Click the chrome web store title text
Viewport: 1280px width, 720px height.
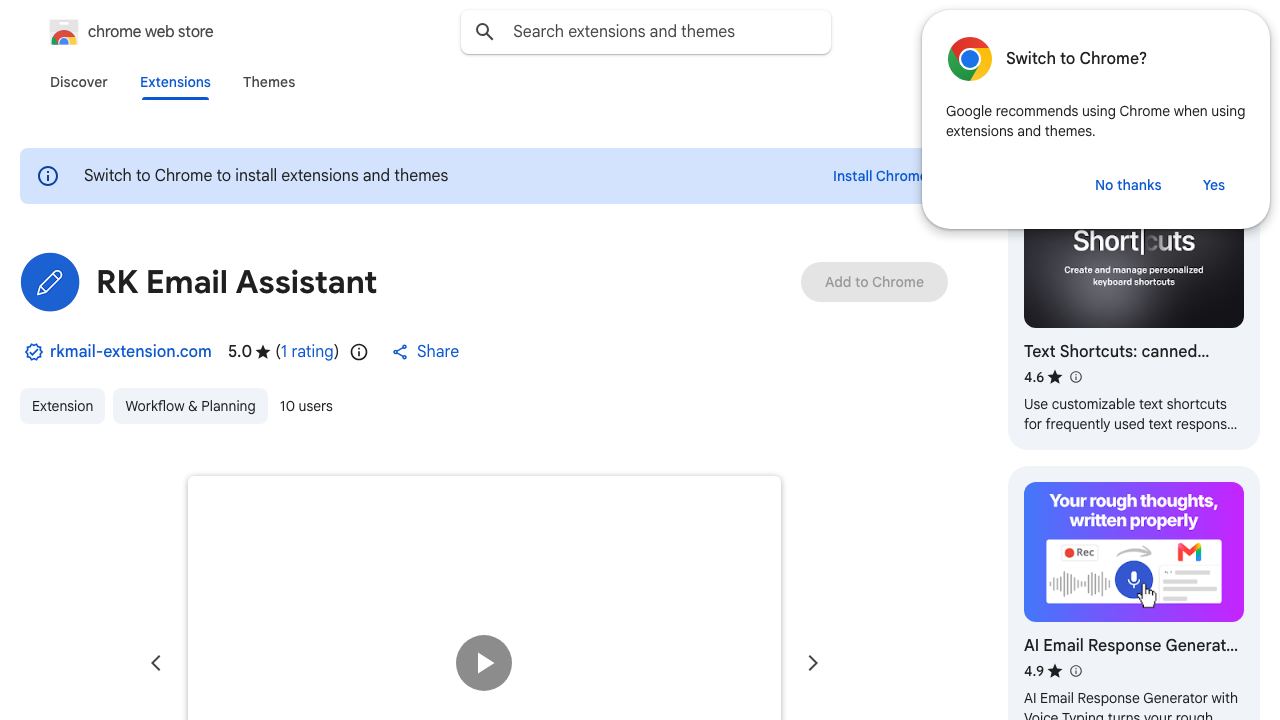click(x=151, y=32)
